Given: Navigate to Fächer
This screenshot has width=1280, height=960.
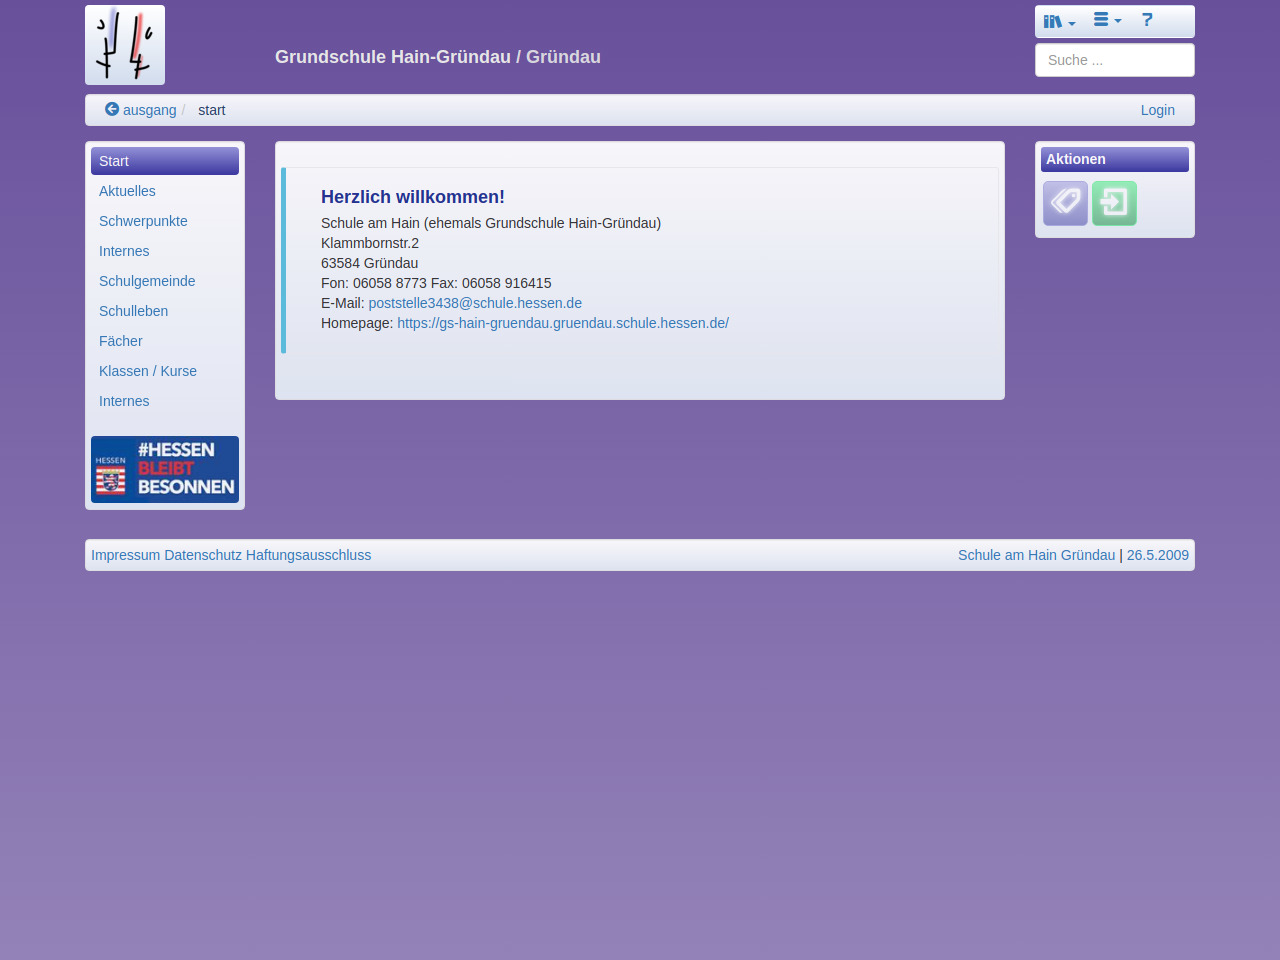Looking at the screenshot, I should pos(120,341).
